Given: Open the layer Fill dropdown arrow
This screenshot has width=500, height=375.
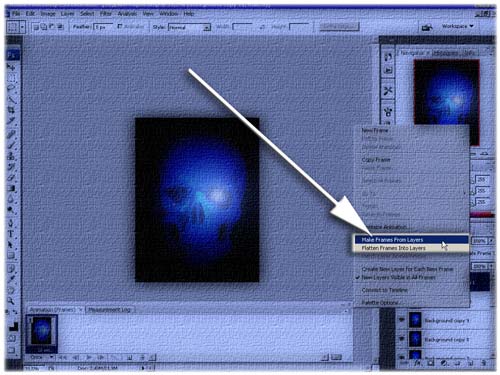Looking at the screenshot, I should click(x=491, y=266).
